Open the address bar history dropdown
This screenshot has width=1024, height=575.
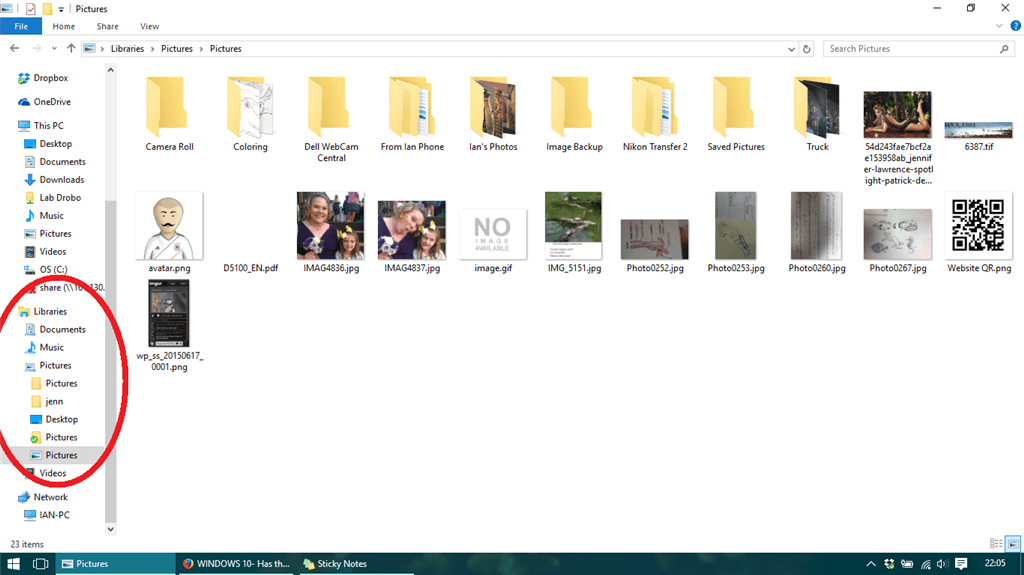pos(793,48)
